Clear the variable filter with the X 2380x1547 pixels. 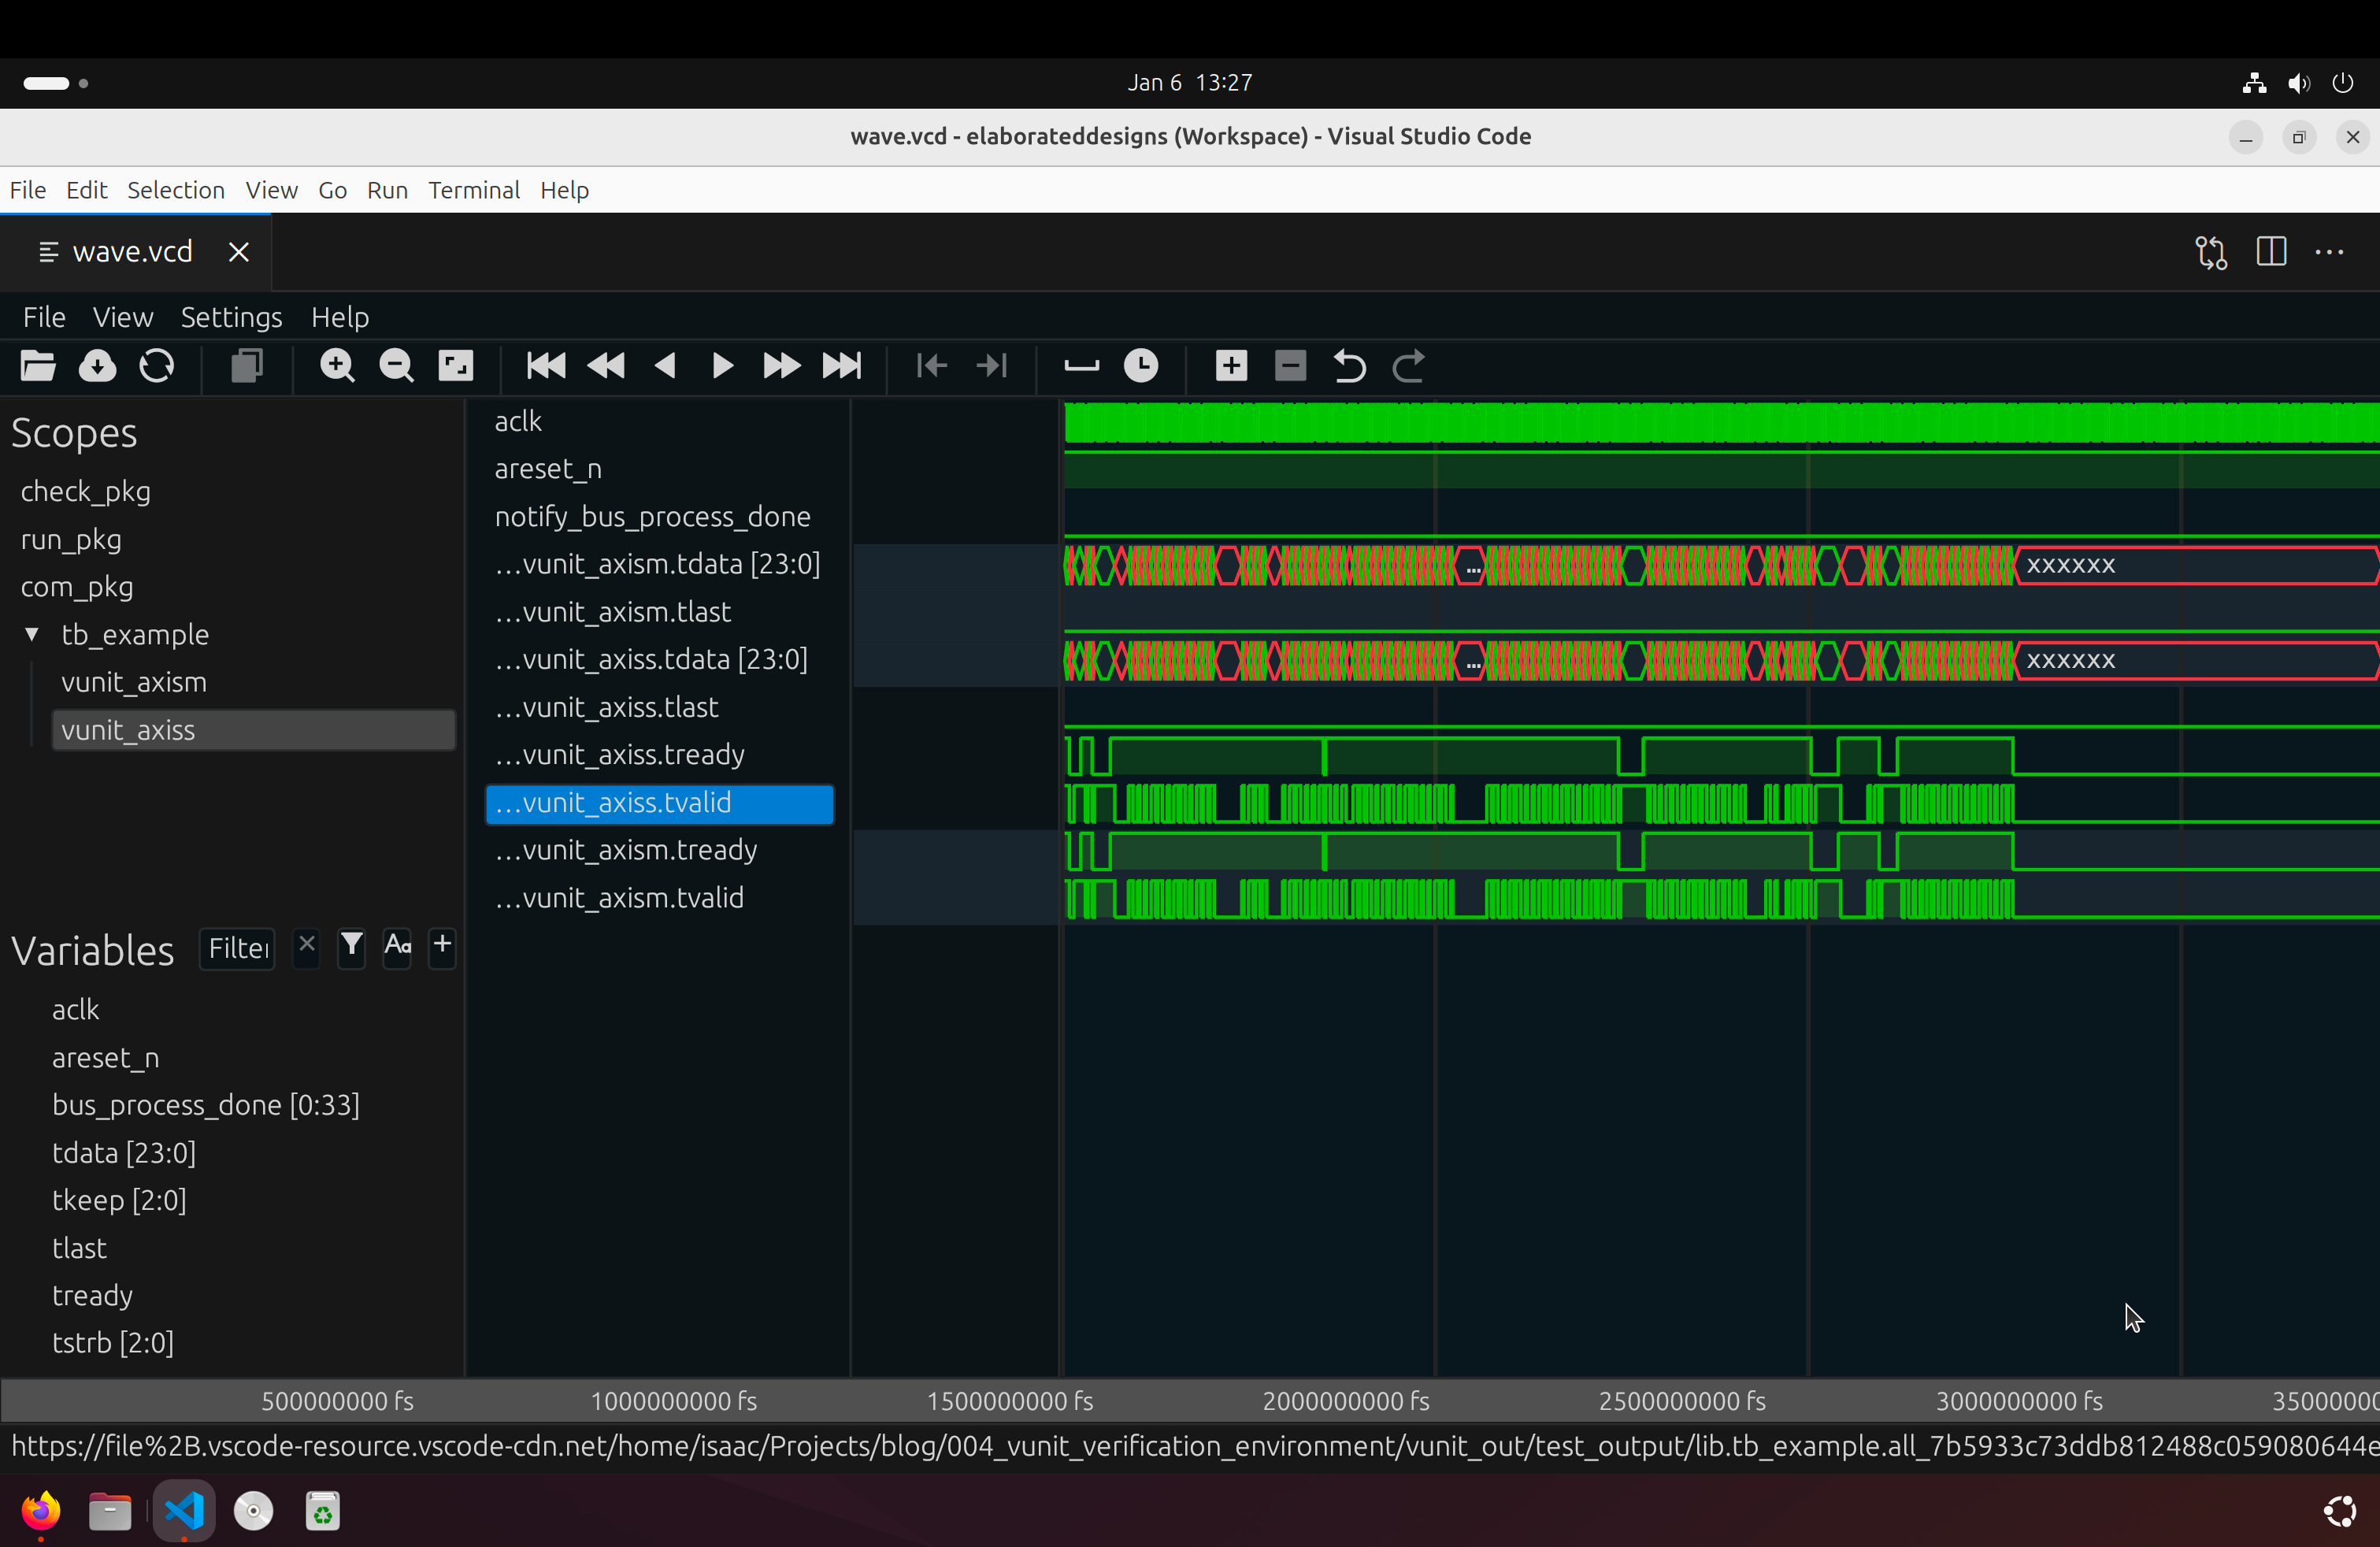coord(306,946)
